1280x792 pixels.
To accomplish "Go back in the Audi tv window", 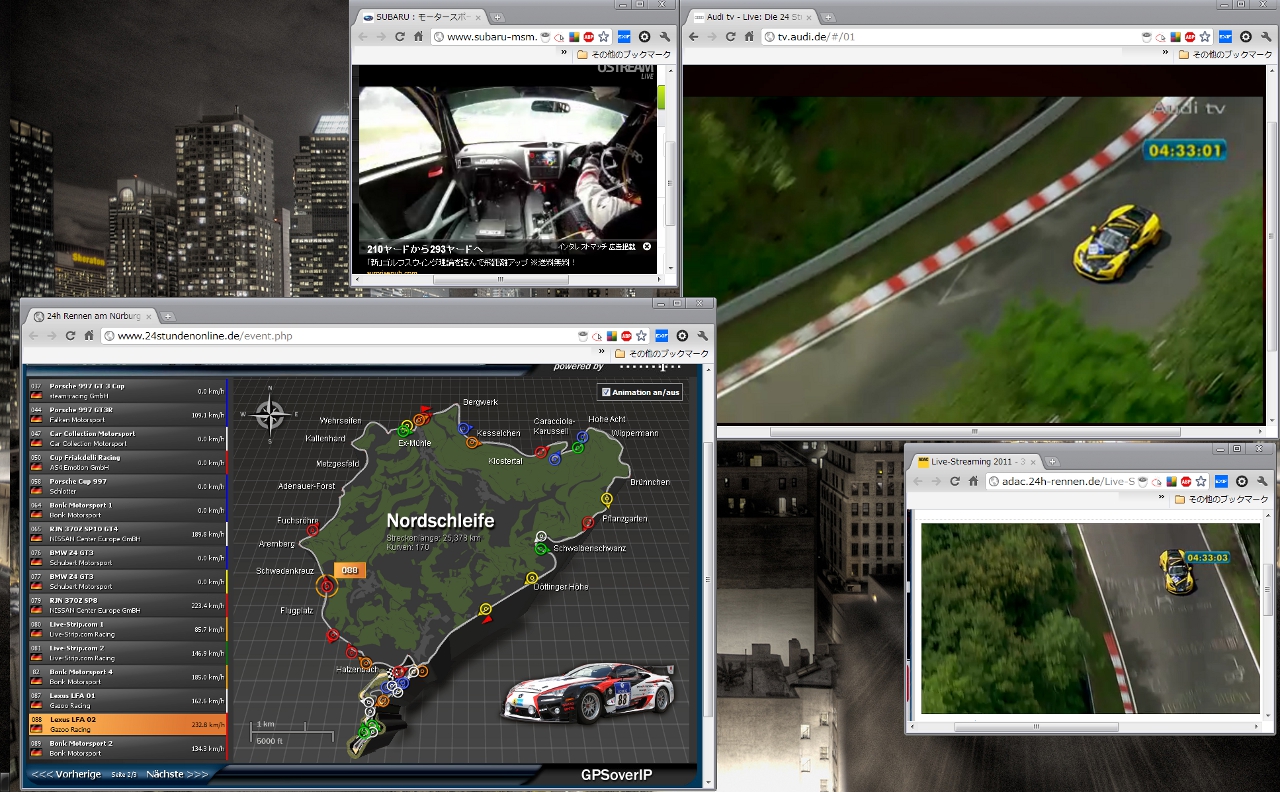I will pyautogui.click(x=694, y=36).
